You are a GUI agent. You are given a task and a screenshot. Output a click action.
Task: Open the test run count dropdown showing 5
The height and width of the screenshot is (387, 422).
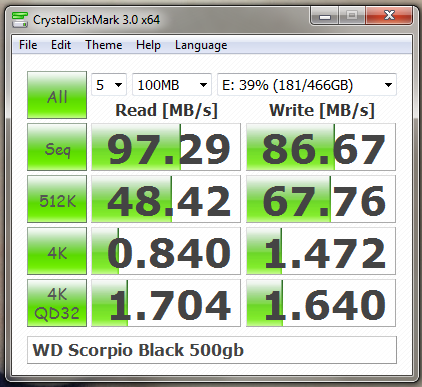click(x=109, y=85)
